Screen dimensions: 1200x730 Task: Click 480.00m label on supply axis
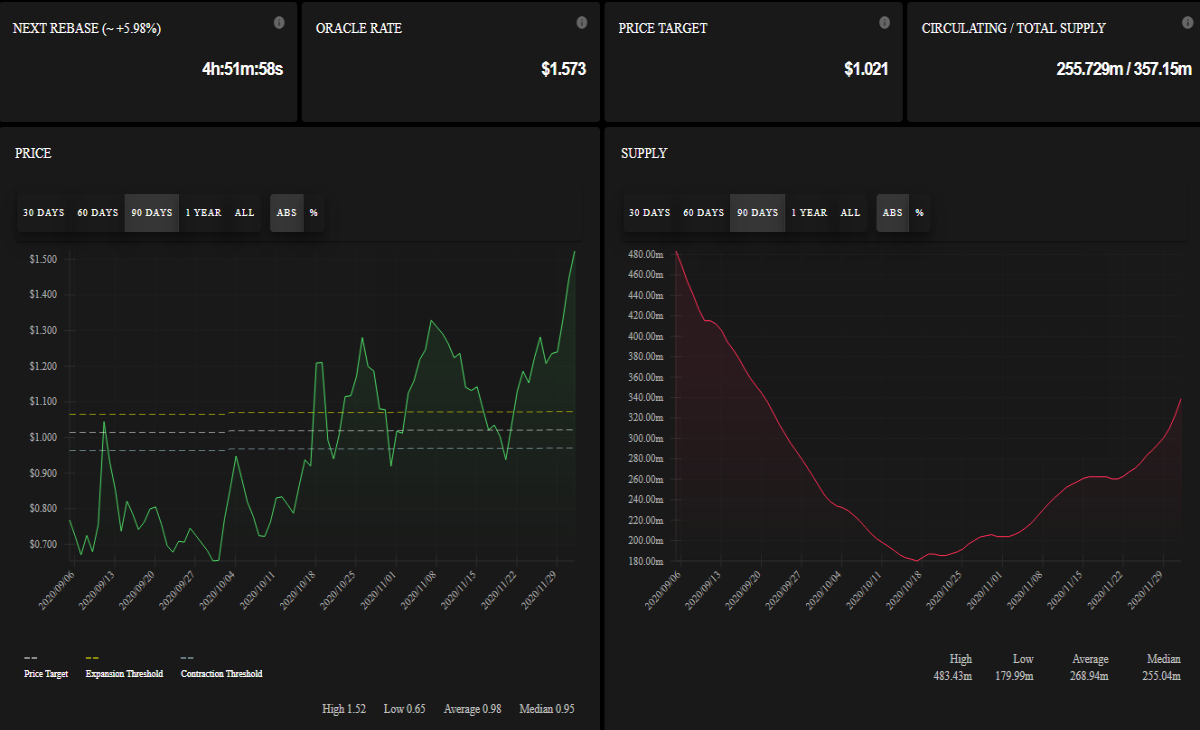[646, 255]
